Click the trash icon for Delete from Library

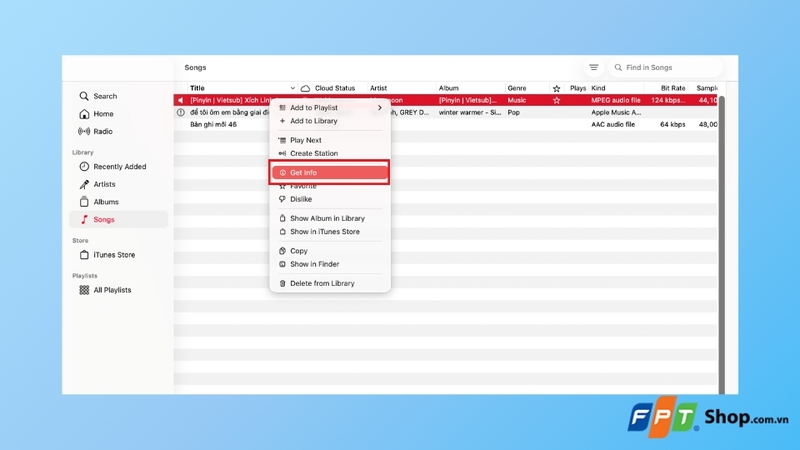click(x=282, y=283)
